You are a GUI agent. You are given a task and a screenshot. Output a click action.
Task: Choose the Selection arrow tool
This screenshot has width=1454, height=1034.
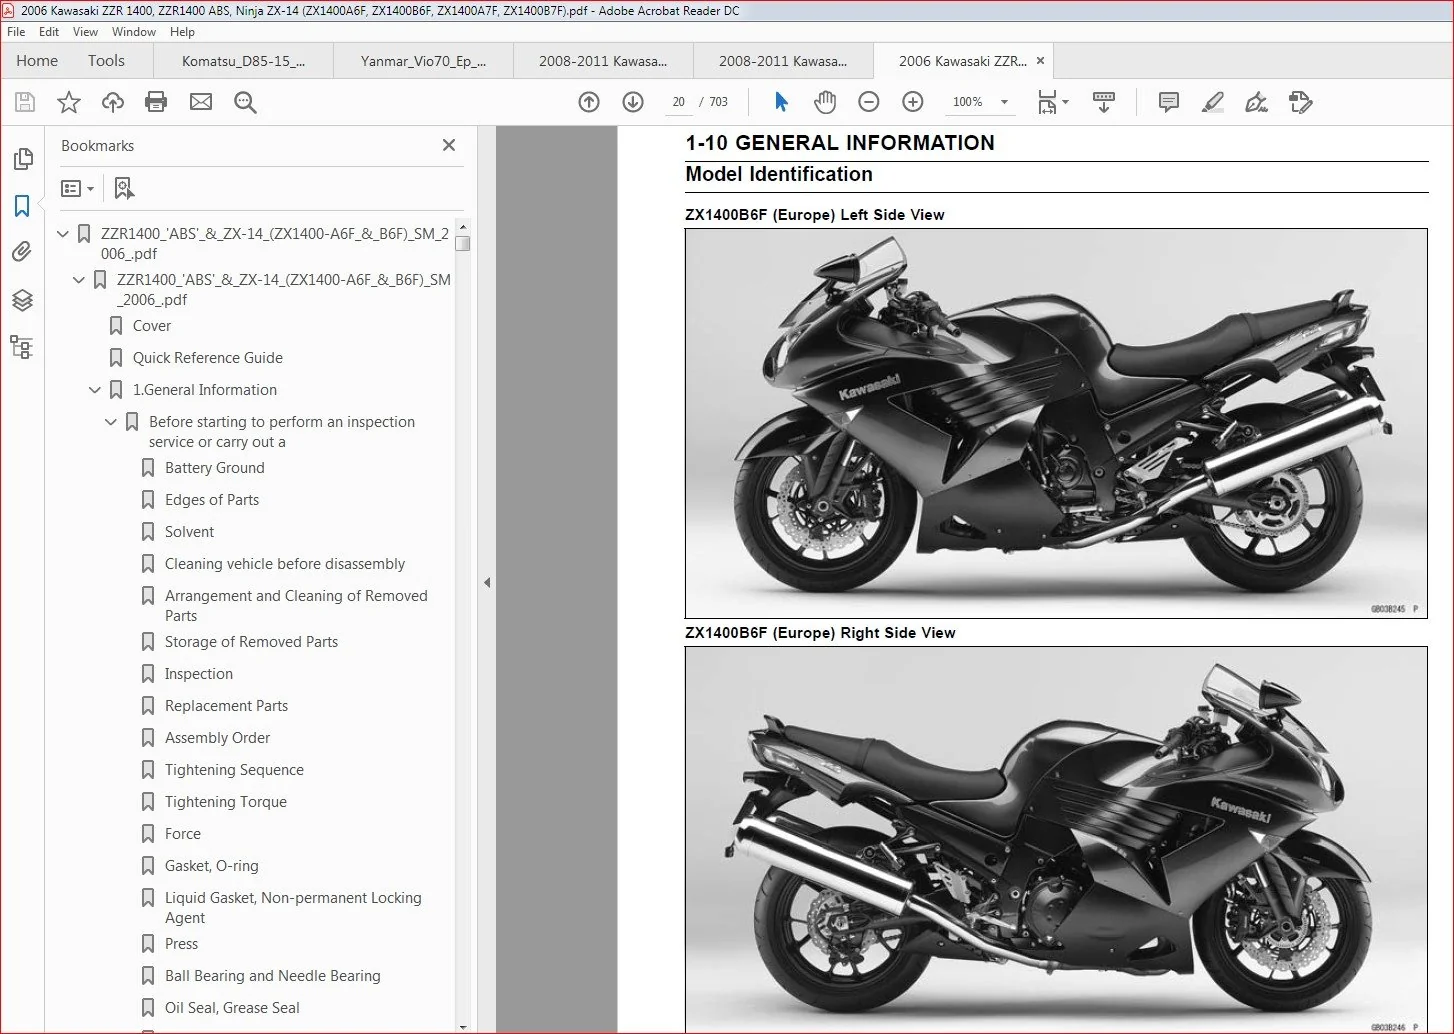(x=781, y=102)
